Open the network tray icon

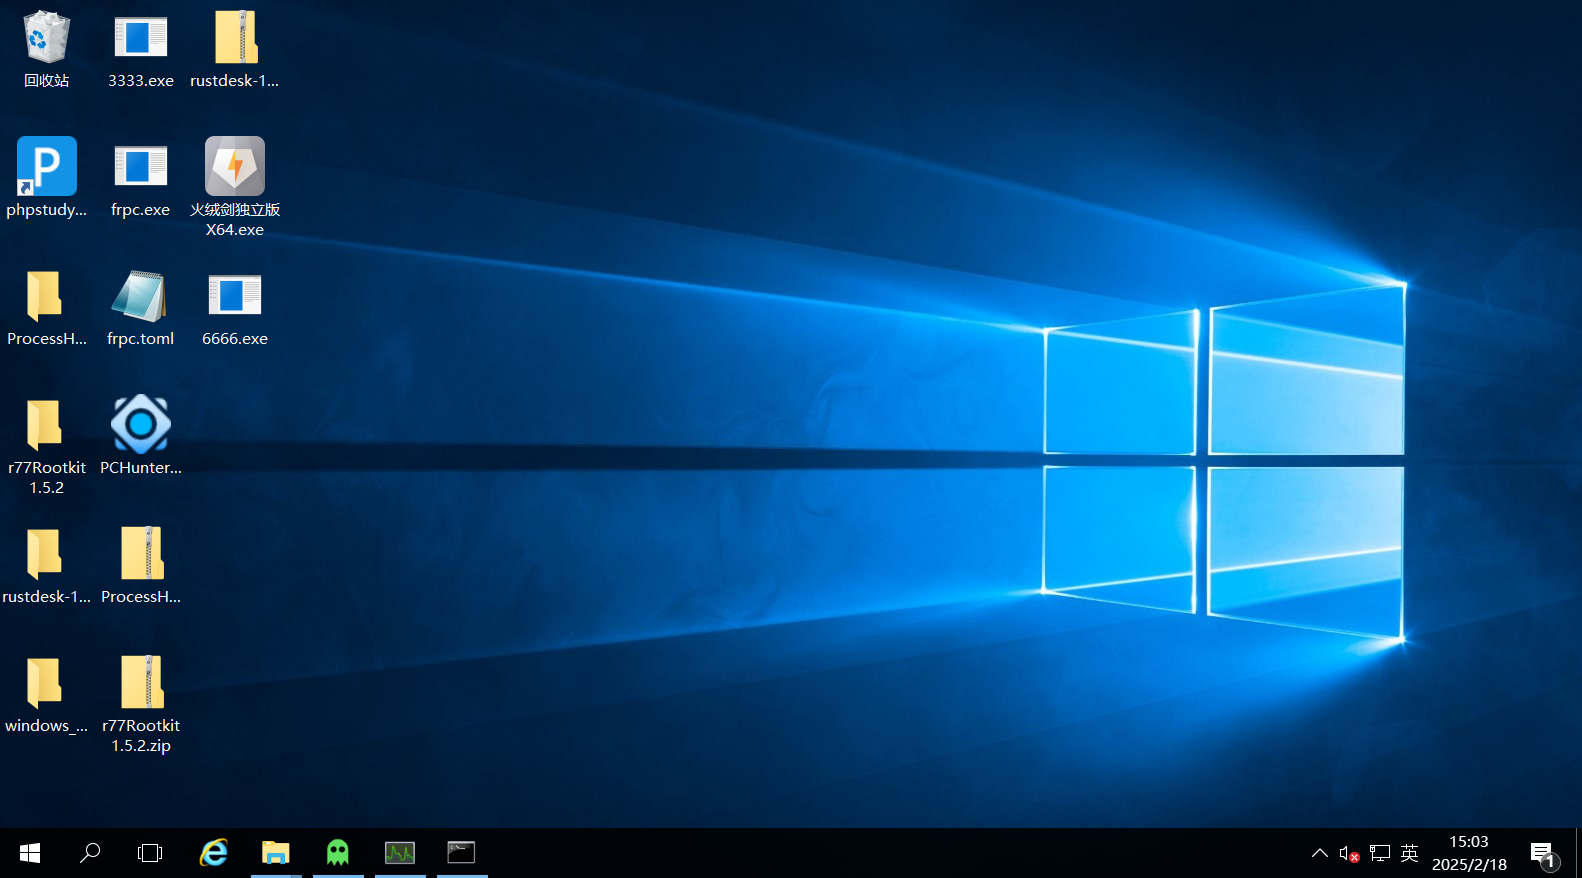[x=1380, y=853]
